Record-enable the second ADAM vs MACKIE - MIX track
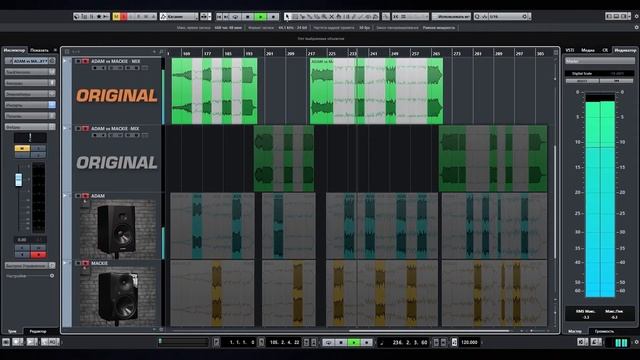 [85, 129]
